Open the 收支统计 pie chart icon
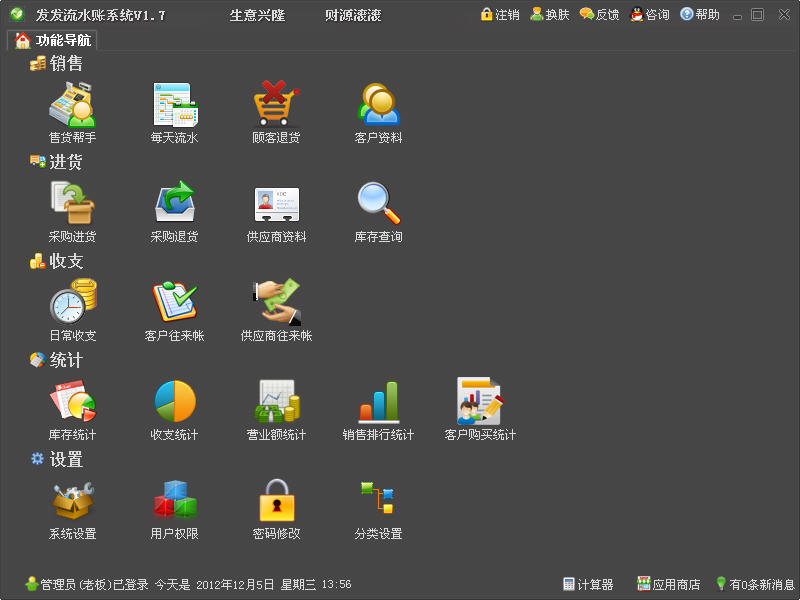 click(x=174, y=409)
